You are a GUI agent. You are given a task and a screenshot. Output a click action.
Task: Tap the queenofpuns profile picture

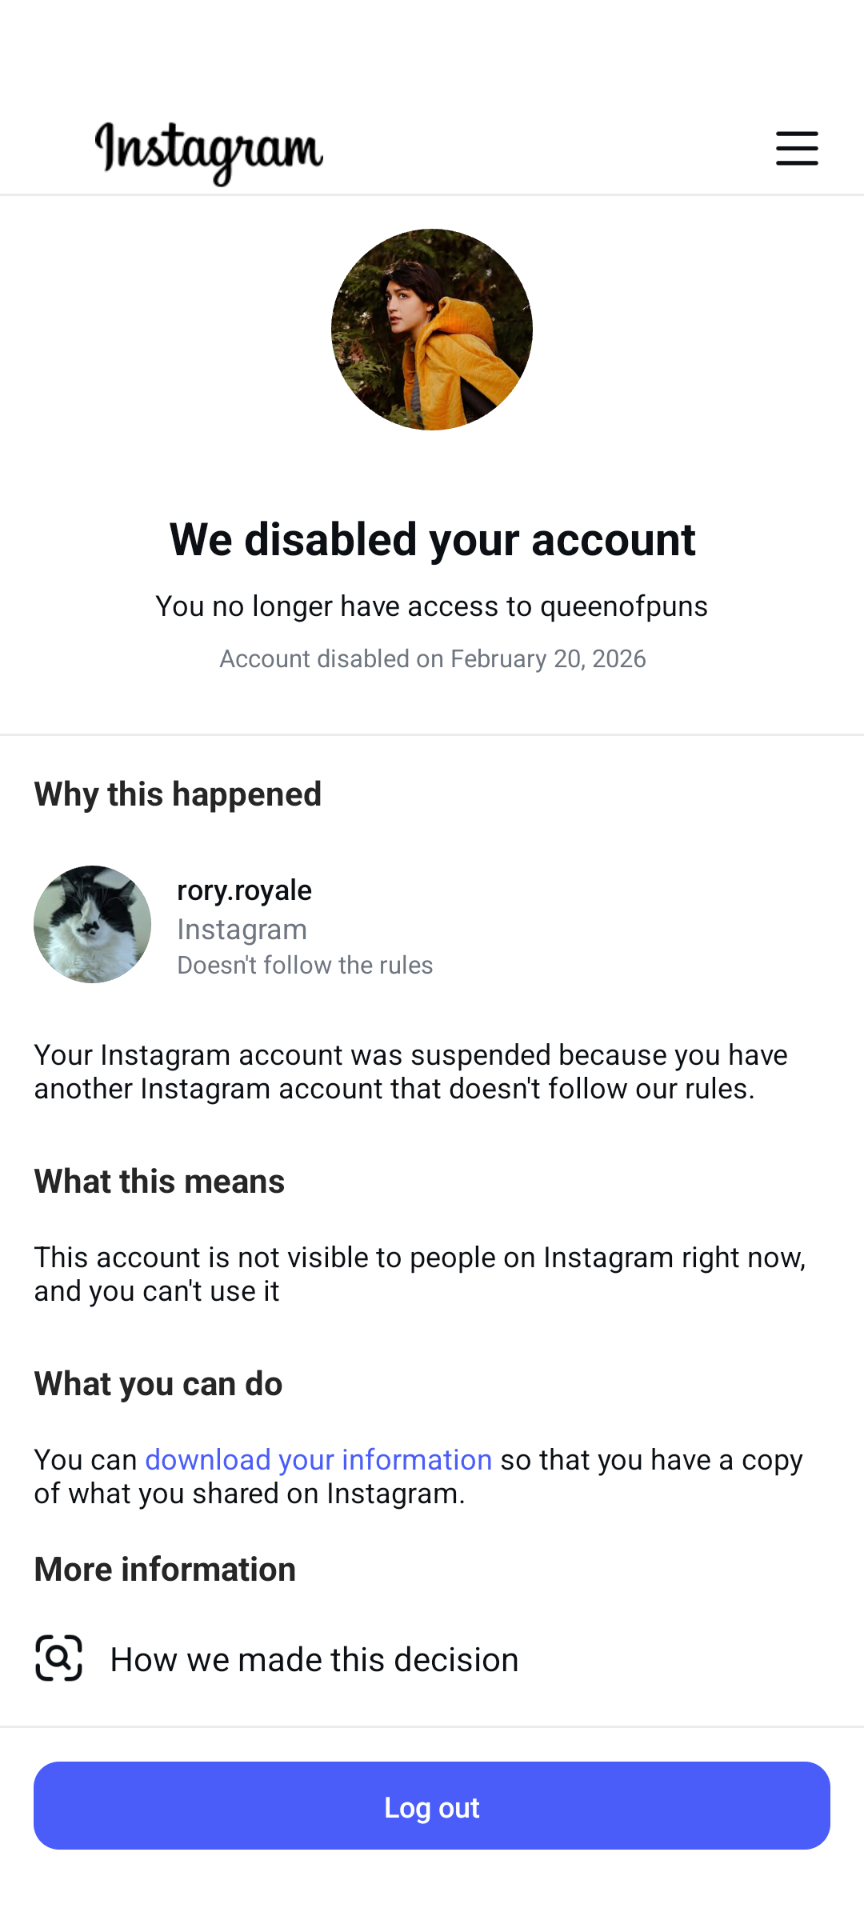tap(432, 330)
